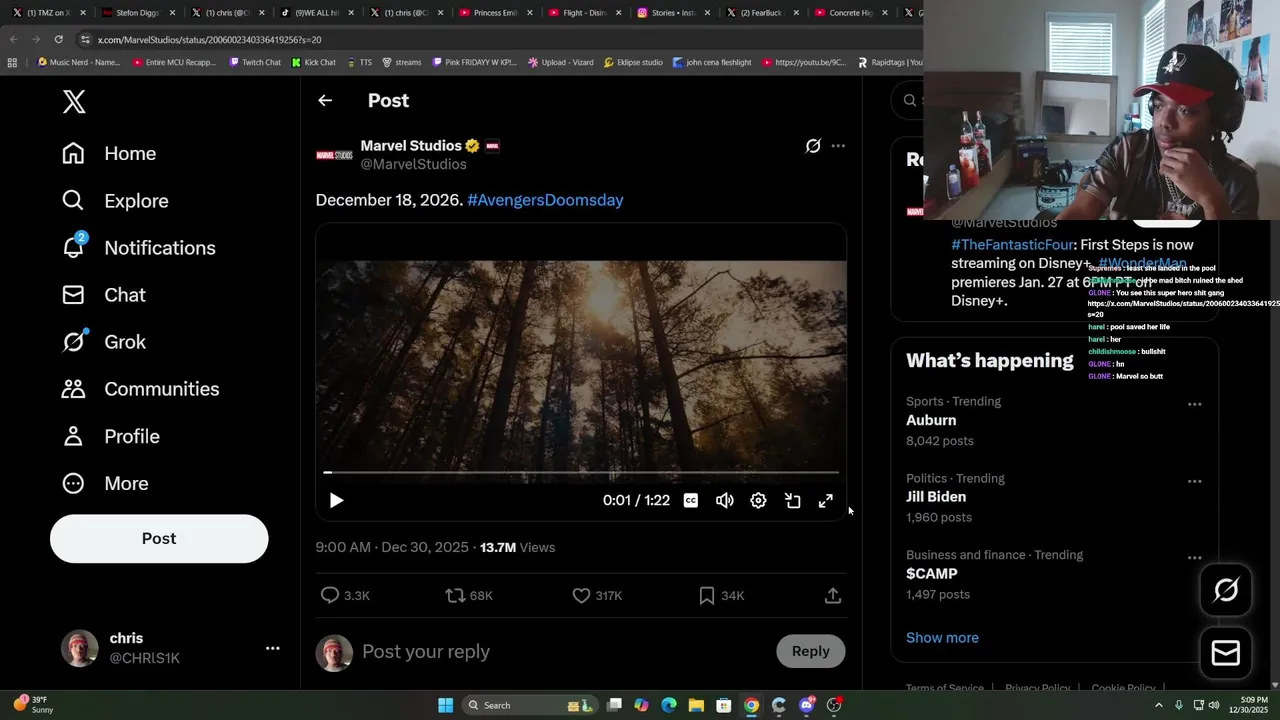Mute the video with the volume icon
Screen dimensions: 1280x720
tap(725, 500)
